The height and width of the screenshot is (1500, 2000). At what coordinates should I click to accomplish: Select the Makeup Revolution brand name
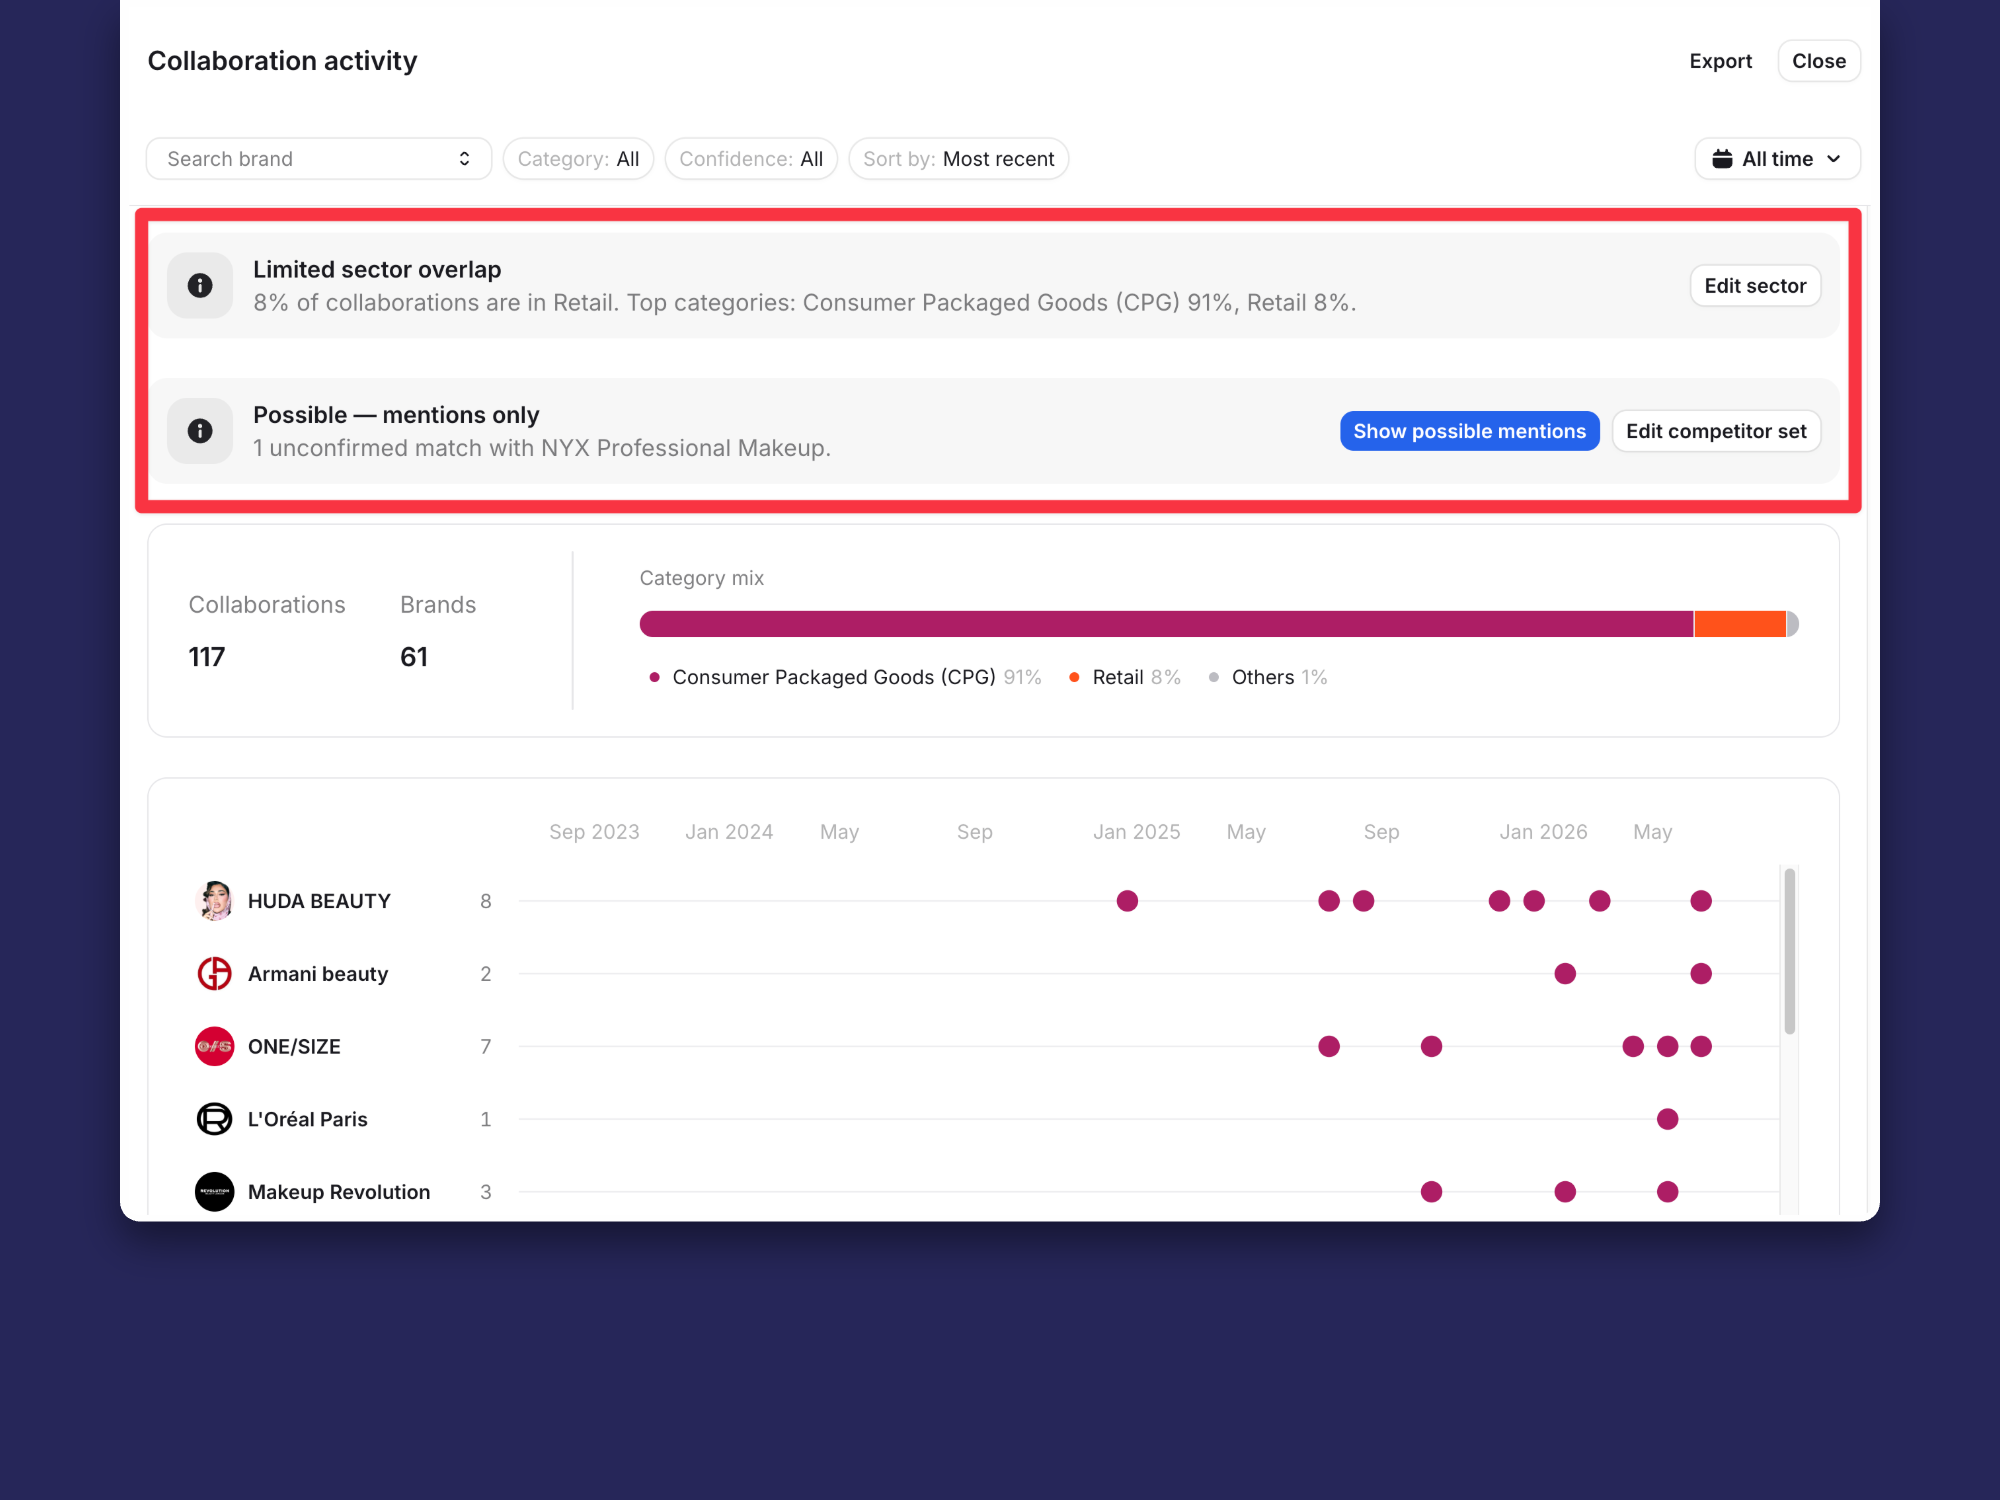click(339, 1192)
